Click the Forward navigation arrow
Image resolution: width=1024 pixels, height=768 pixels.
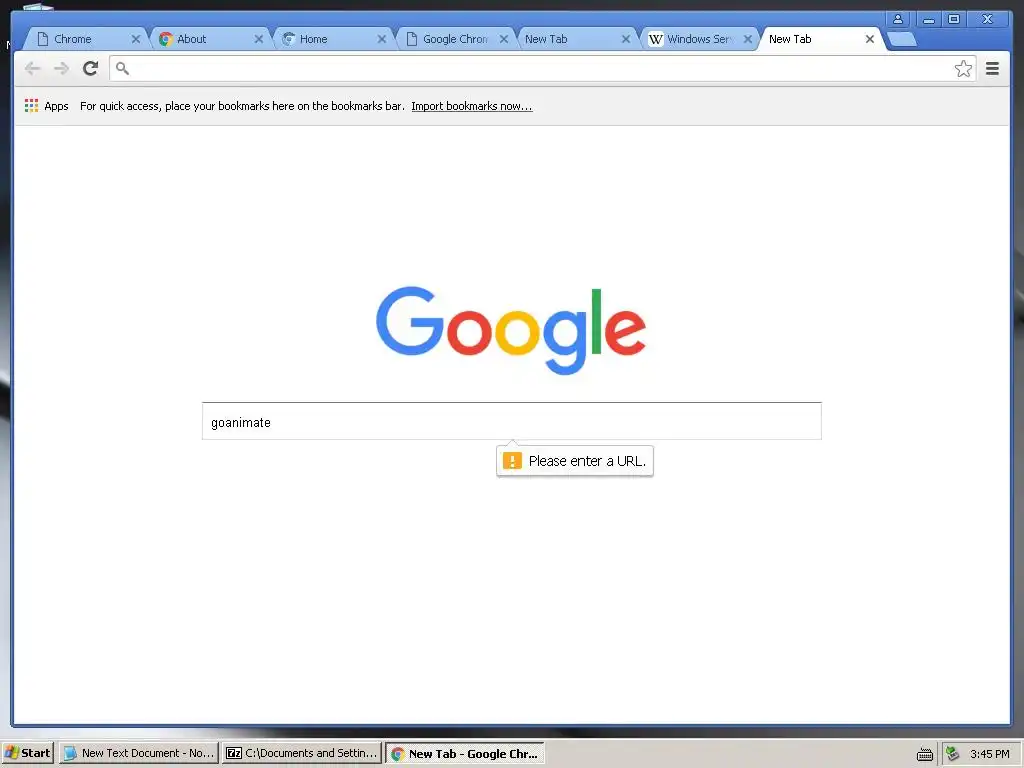click(x=61, y=69)
